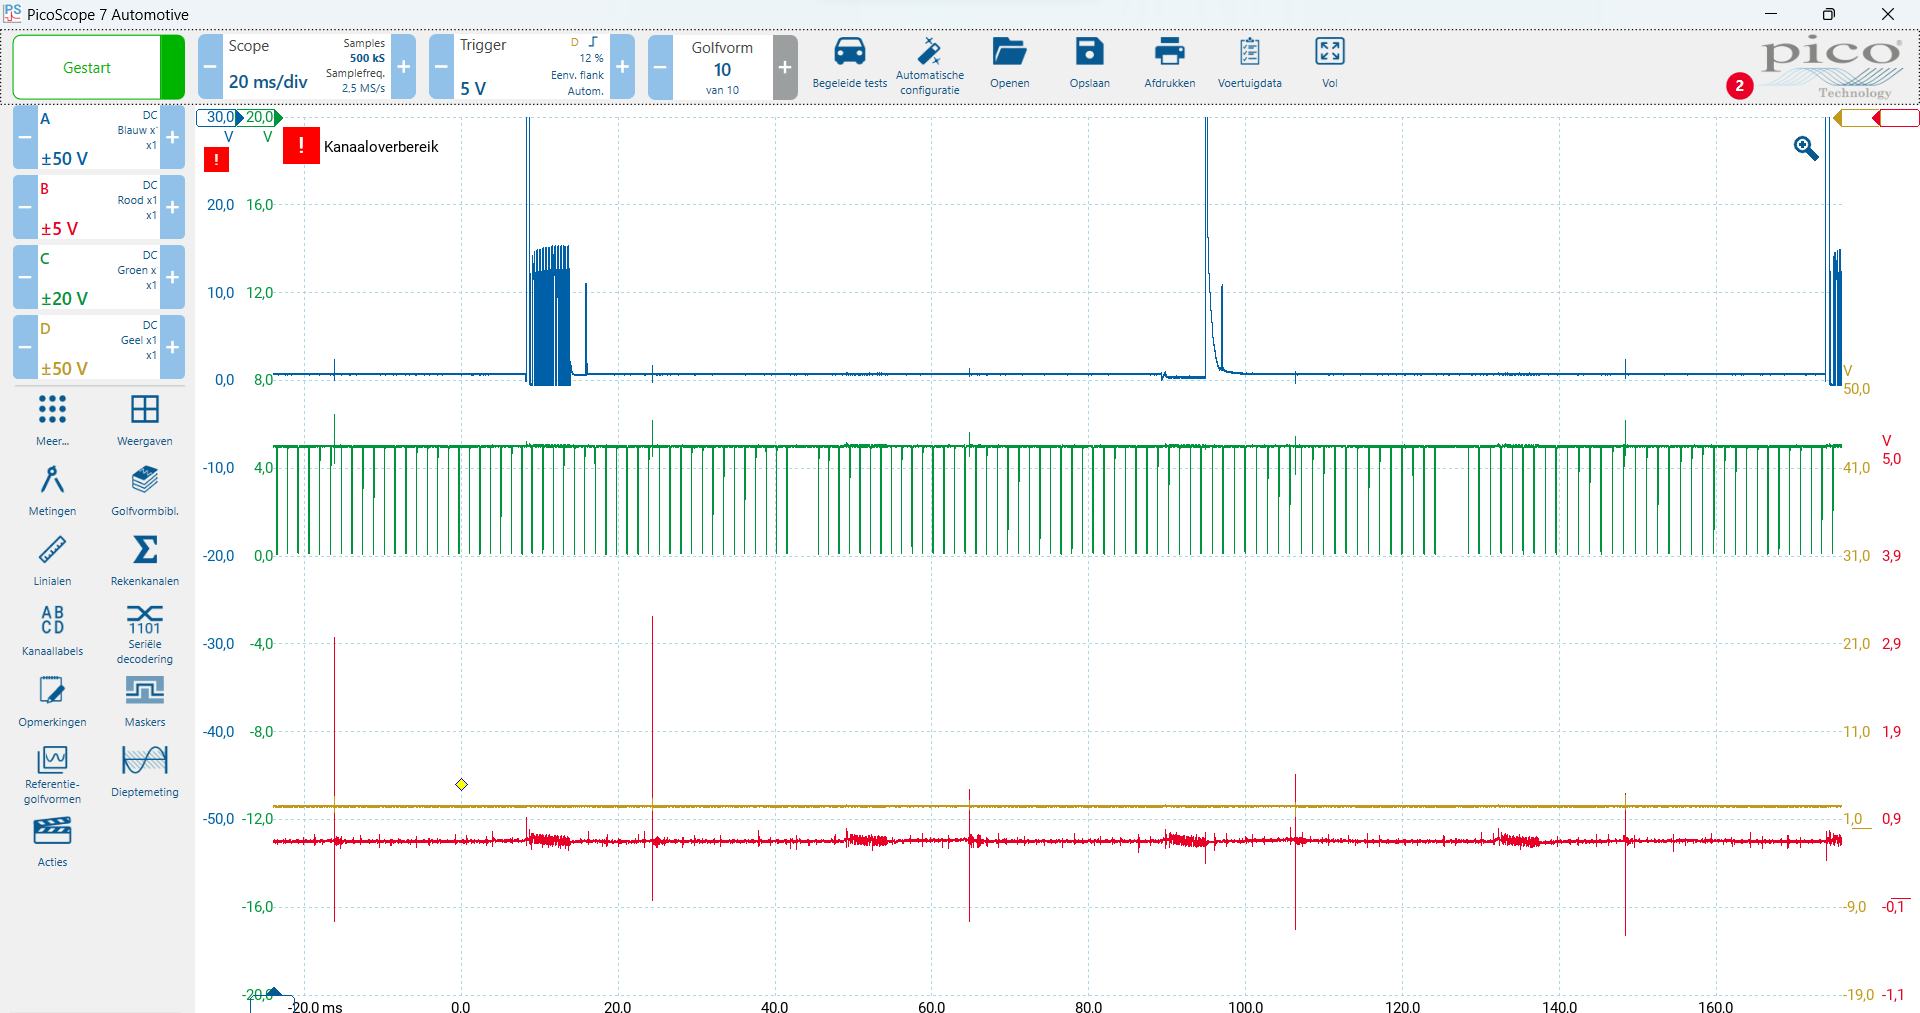Open the Linialen rulers tool
The height and width of the screenshot is (1013, 1920).
tap(52, 551)
